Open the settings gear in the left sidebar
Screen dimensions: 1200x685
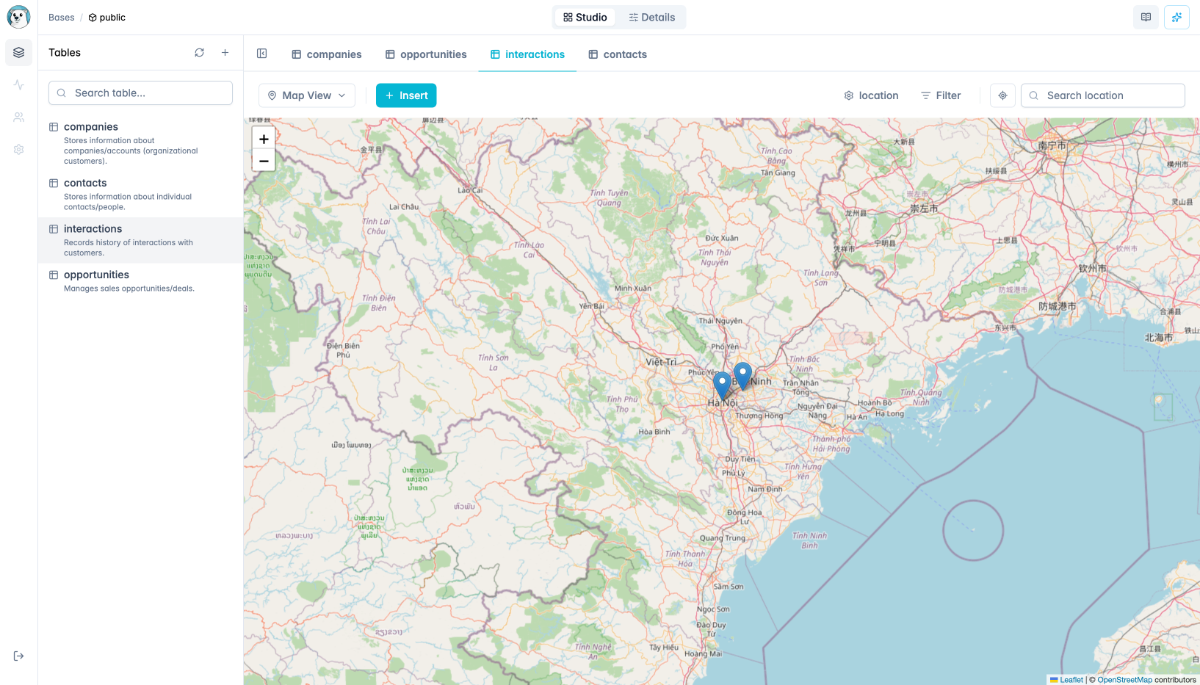click(x=18, y=149)
